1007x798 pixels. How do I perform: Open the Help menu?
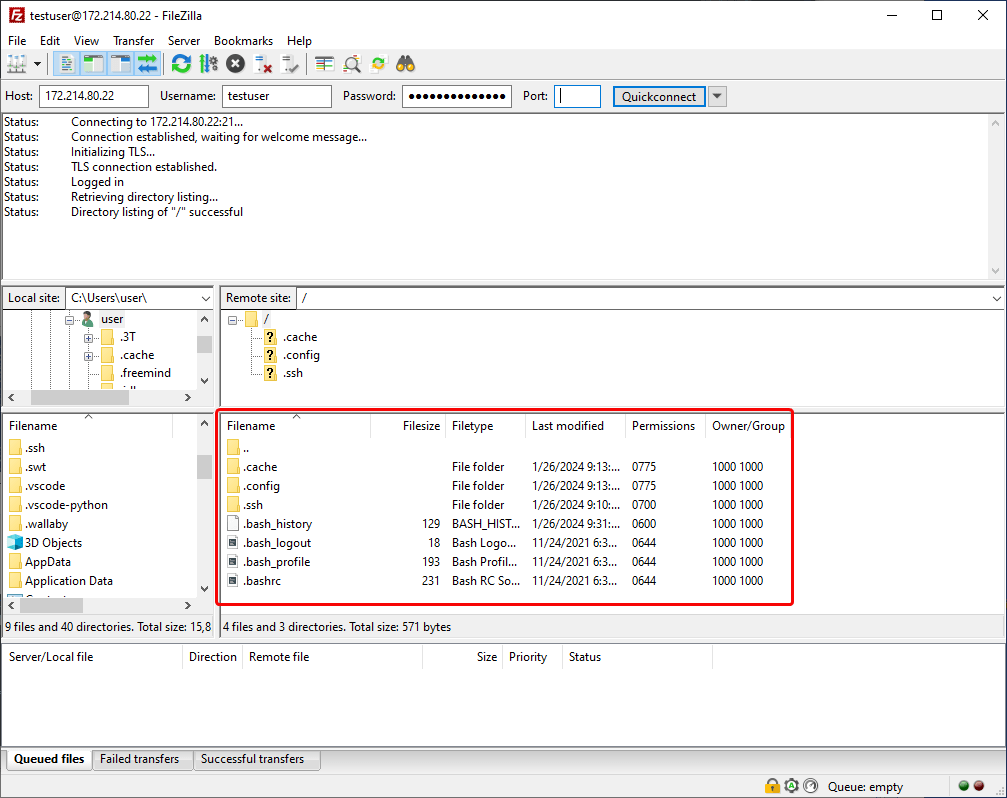[299, 40]
